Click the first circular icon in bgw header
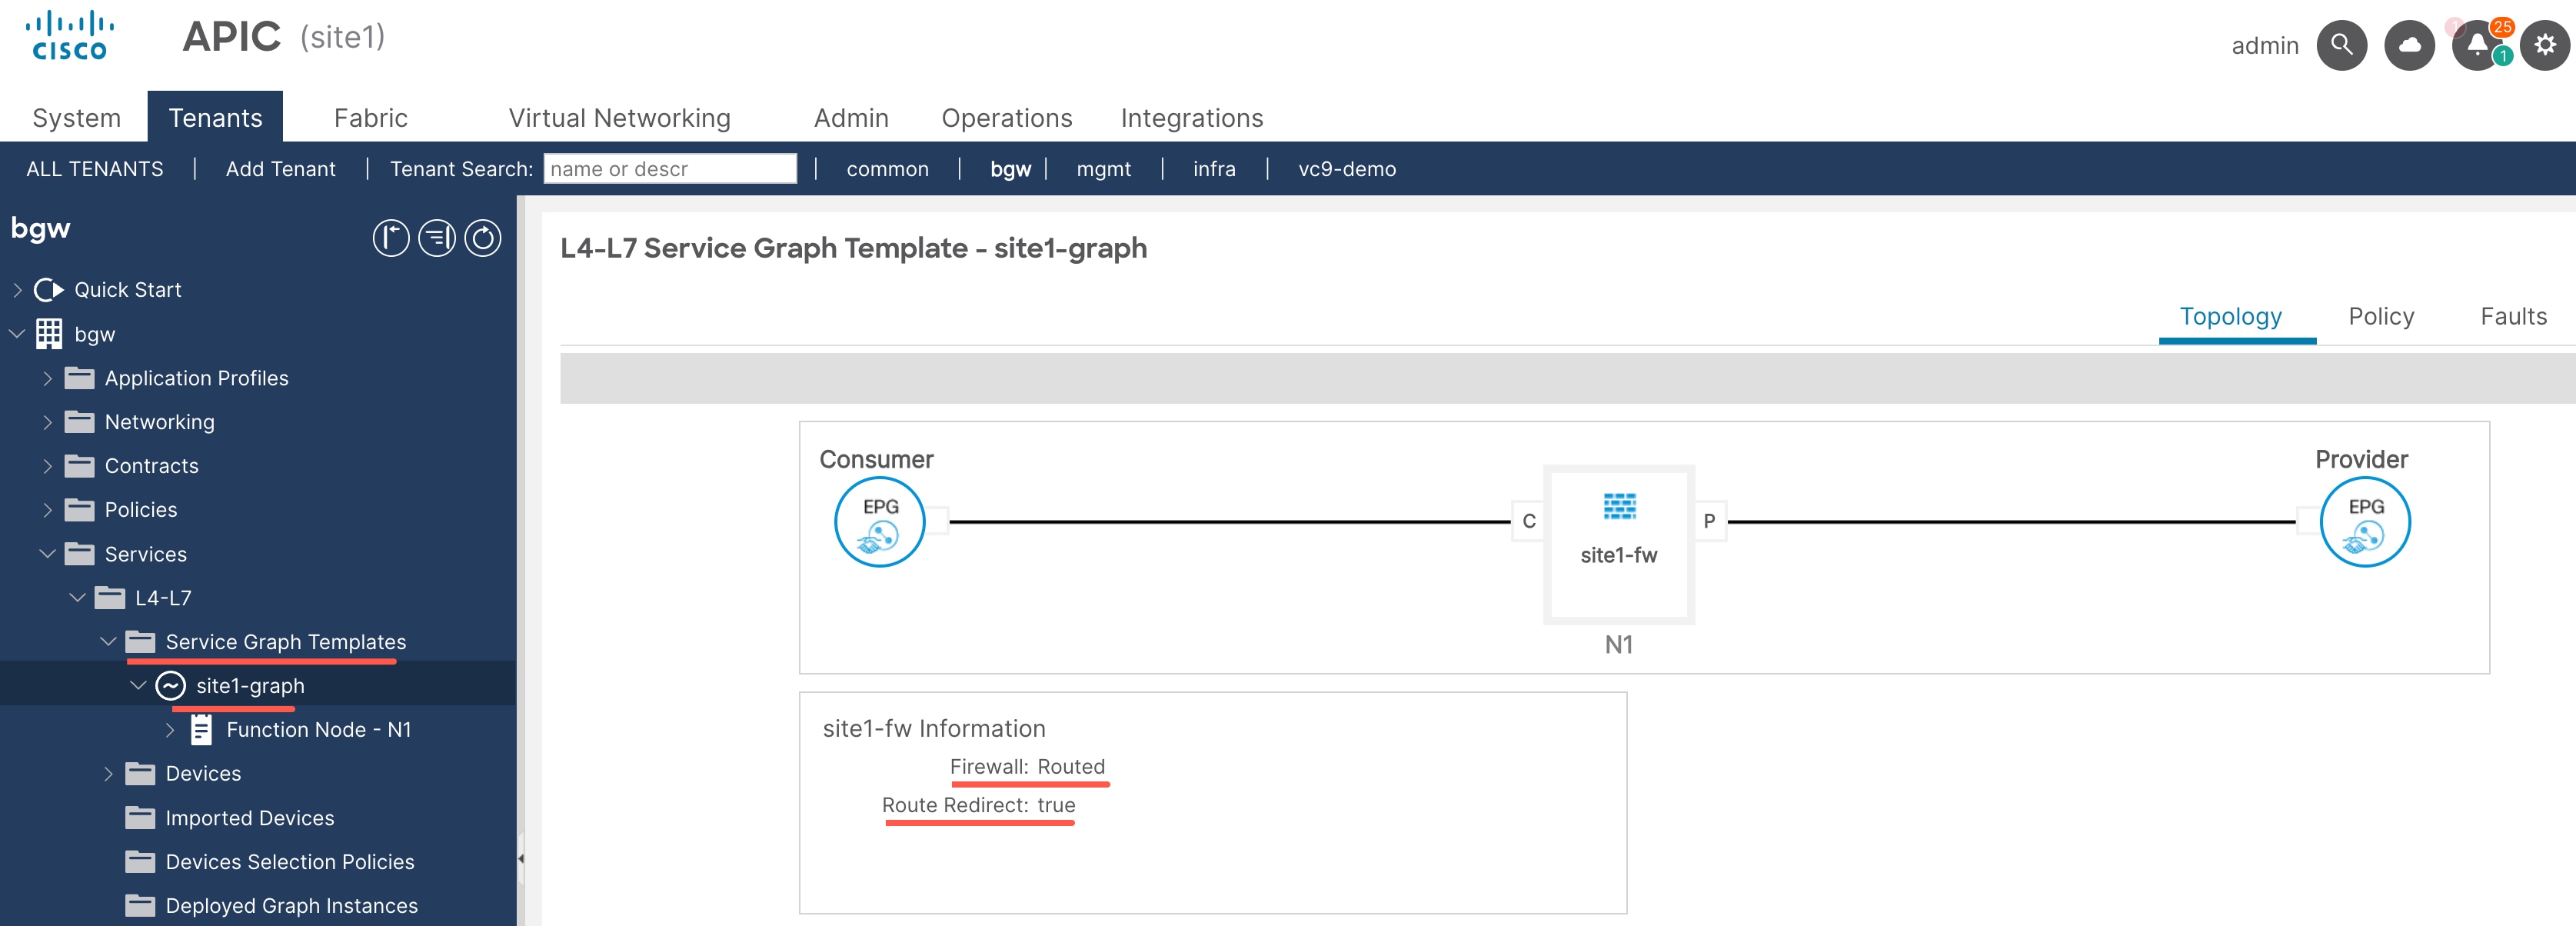The width and height of the screenshot is (2576, 926). [391, 238]
